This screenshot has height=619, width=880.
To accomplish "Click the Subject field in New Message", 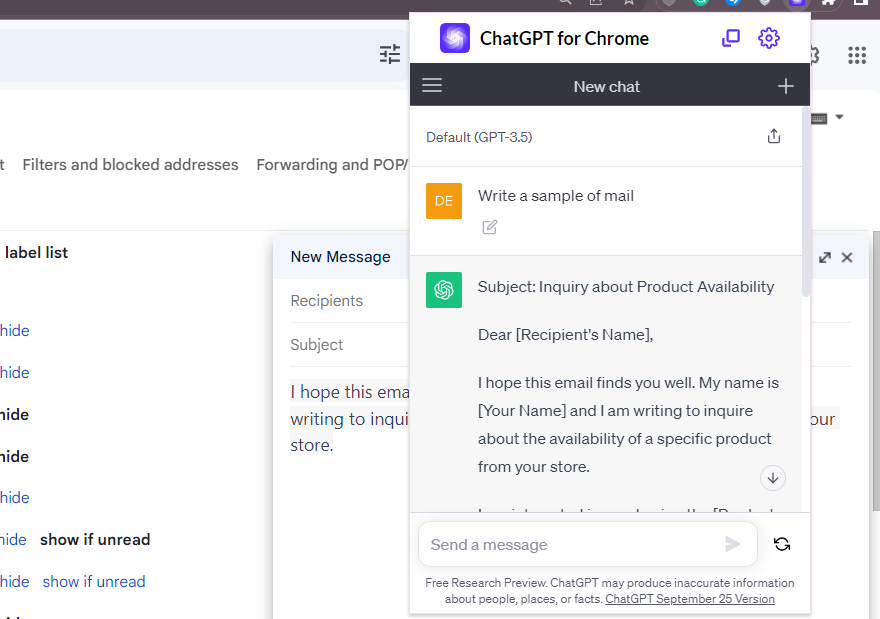I will point(350,345).
